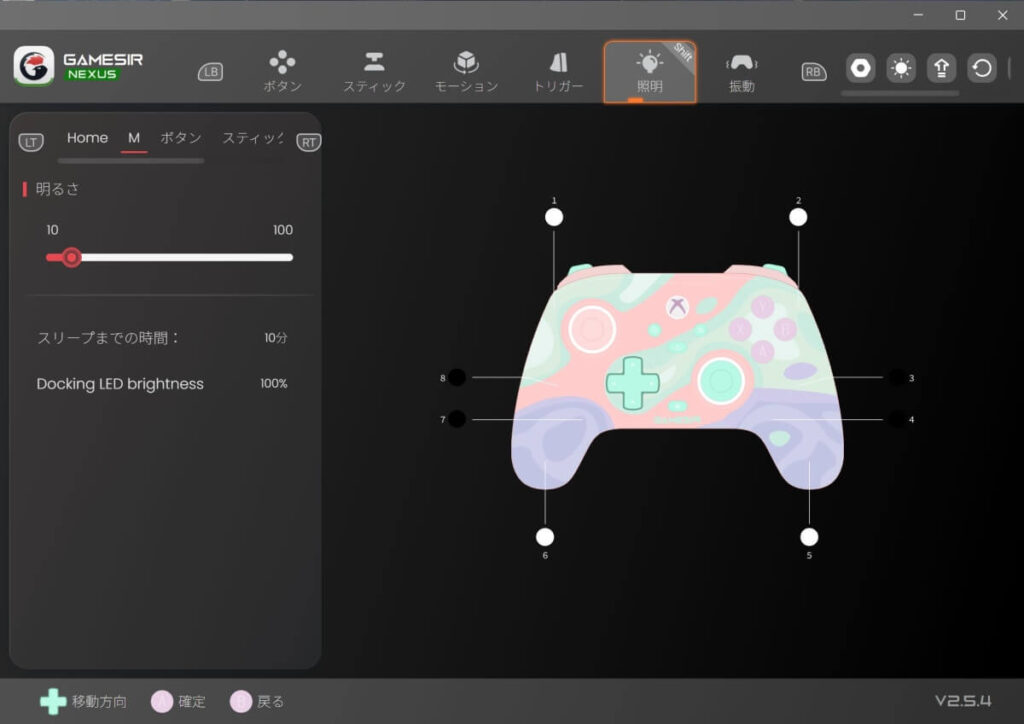Toggle lighting zone marker 4
The width and height of the screenshot is (1024, 724).
[x=897, y=419]
